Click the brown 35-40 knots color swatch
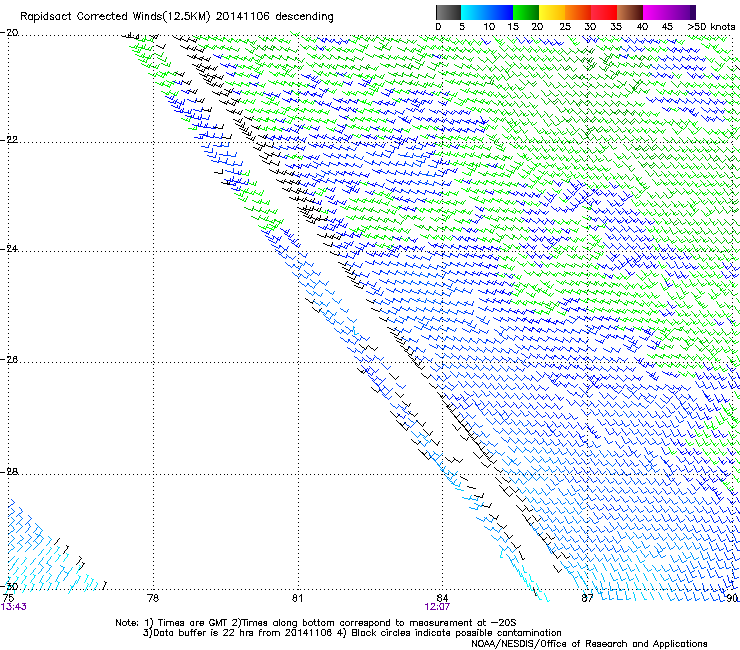The image size is (740, 650). coord(630,12)
